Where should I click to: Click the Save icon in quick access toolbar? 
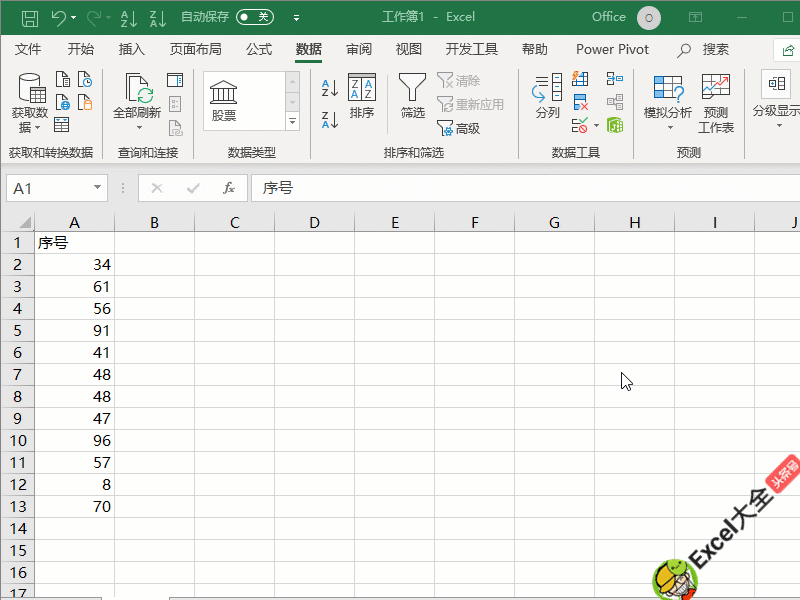click(x=30, y=18)
